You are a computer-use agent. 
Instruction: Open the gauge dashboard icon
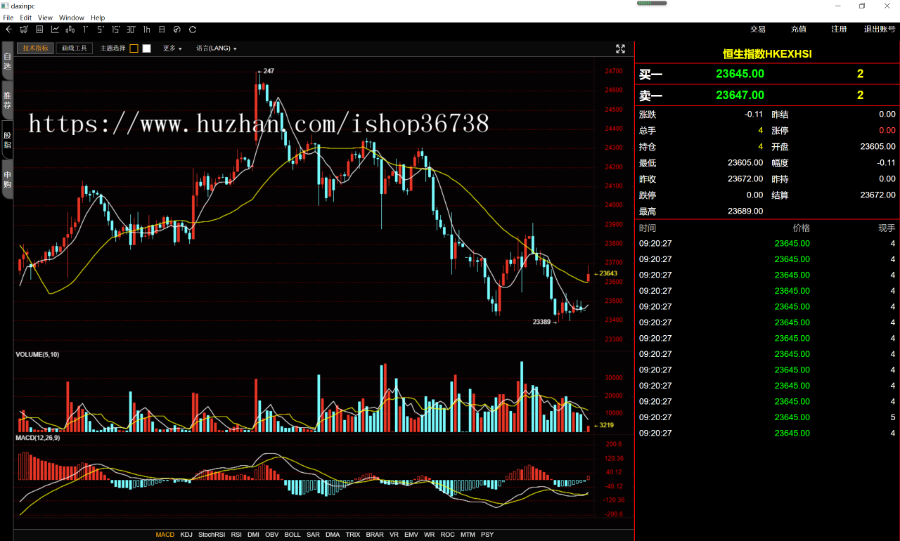(x=177, y=29)
